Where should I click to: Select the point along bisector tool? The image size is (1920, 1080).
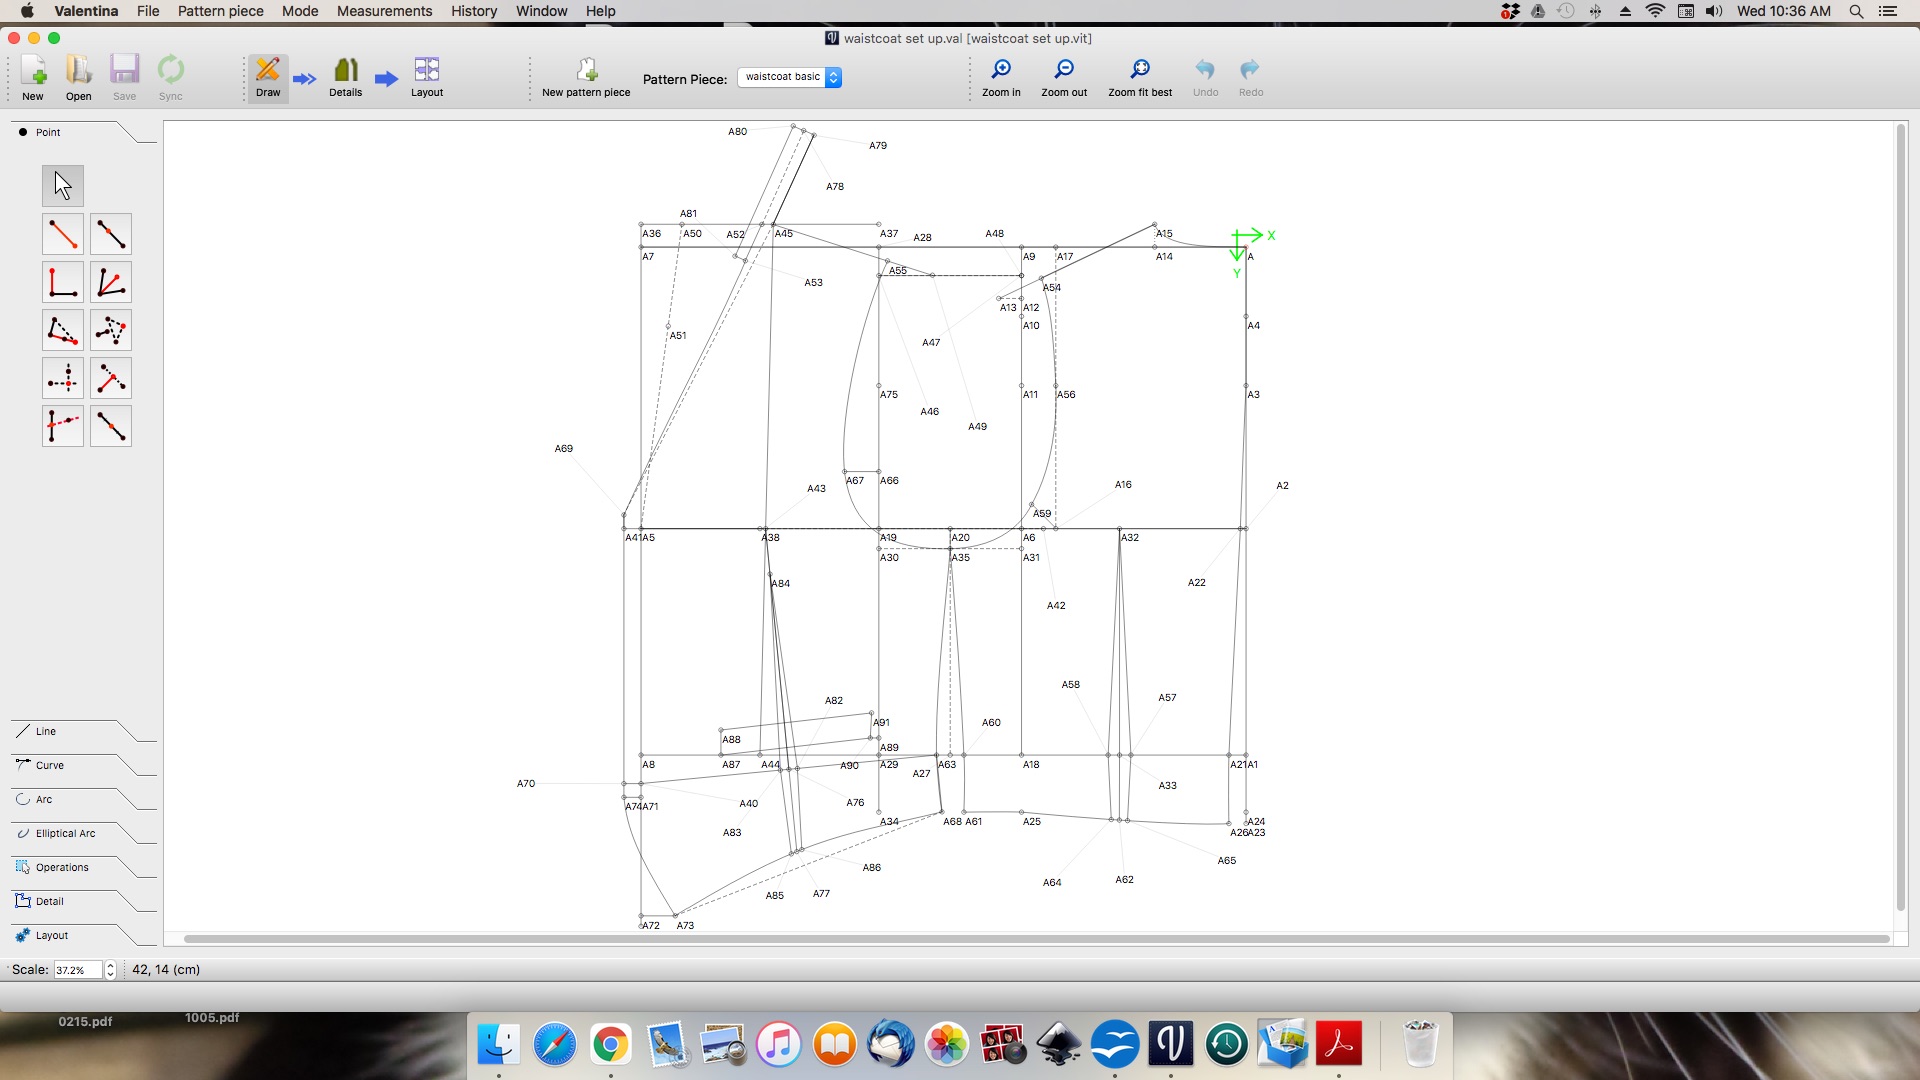tap(111, 282)
